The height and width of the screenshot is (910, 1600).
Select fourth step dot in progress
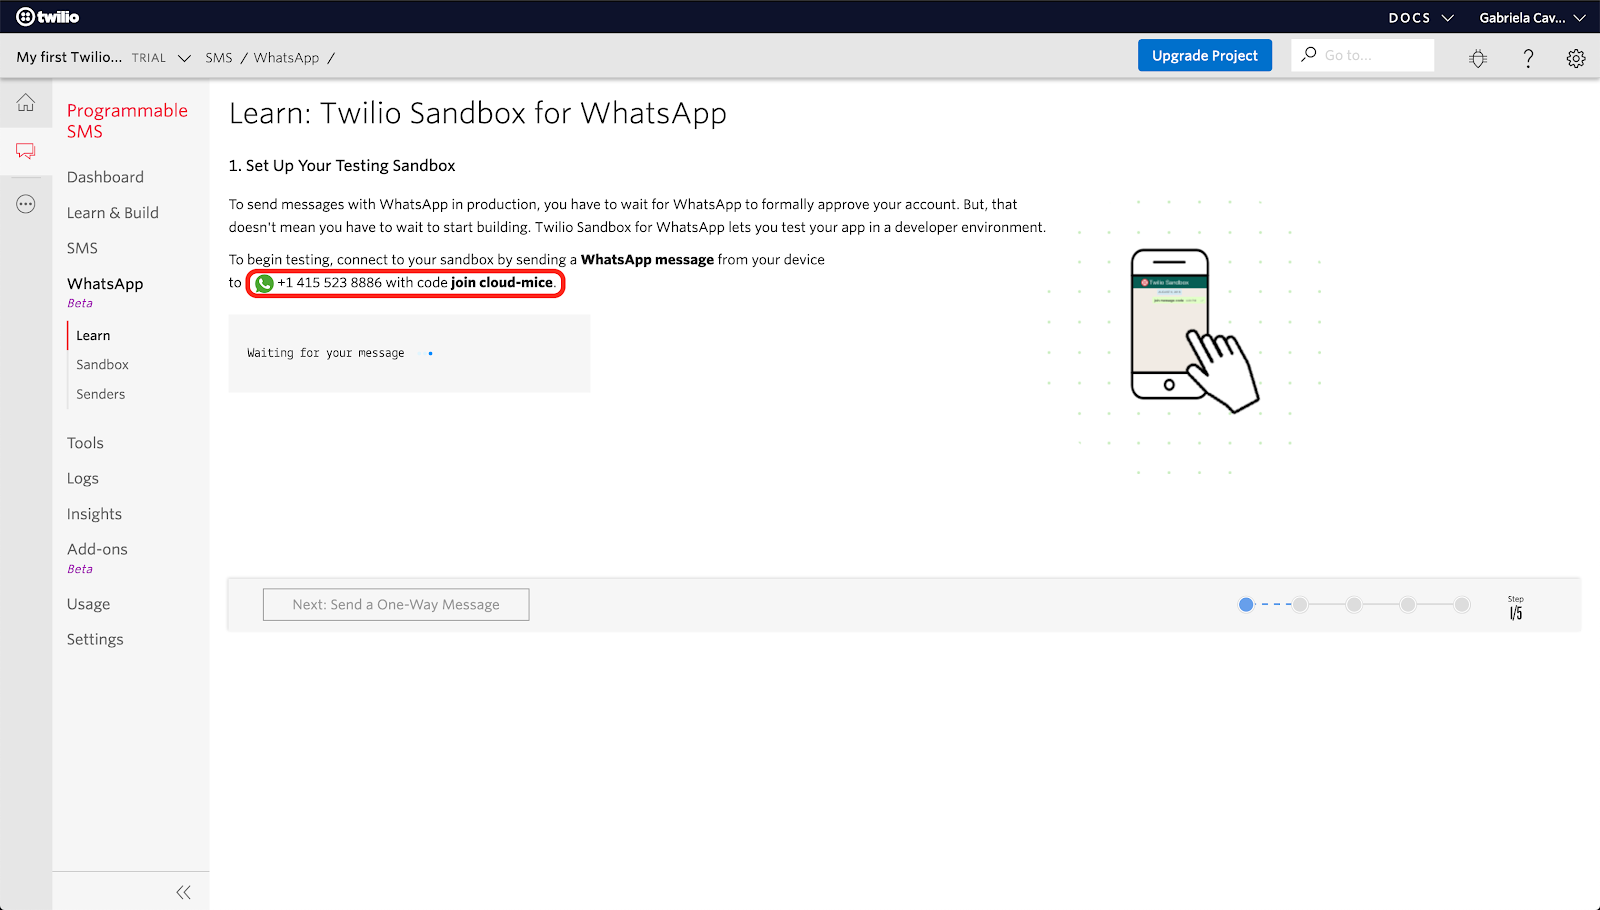[x=1408, y=604]
